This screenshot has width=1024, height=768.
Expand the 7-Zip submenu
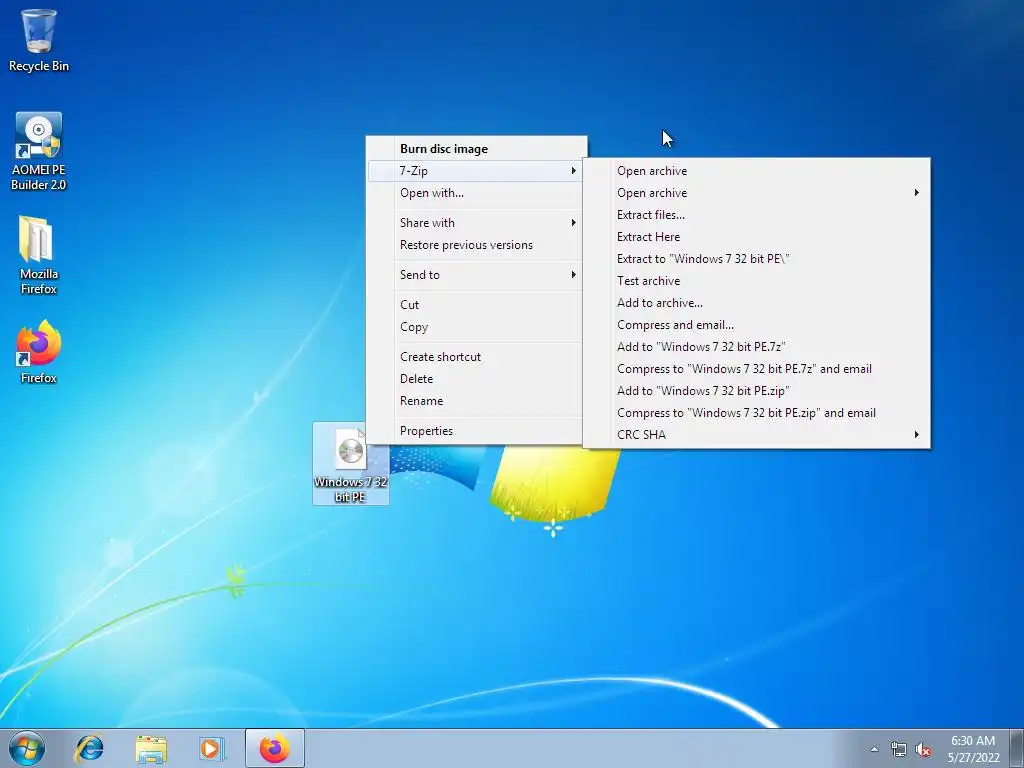[x=475, y=171]
